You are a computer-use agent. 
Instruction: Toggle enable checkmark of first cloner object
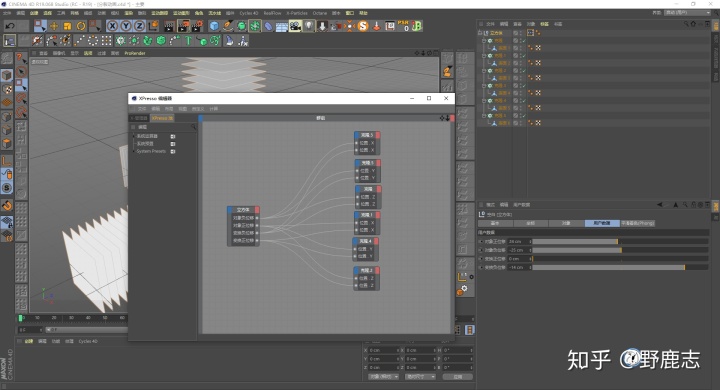(523, 40)
